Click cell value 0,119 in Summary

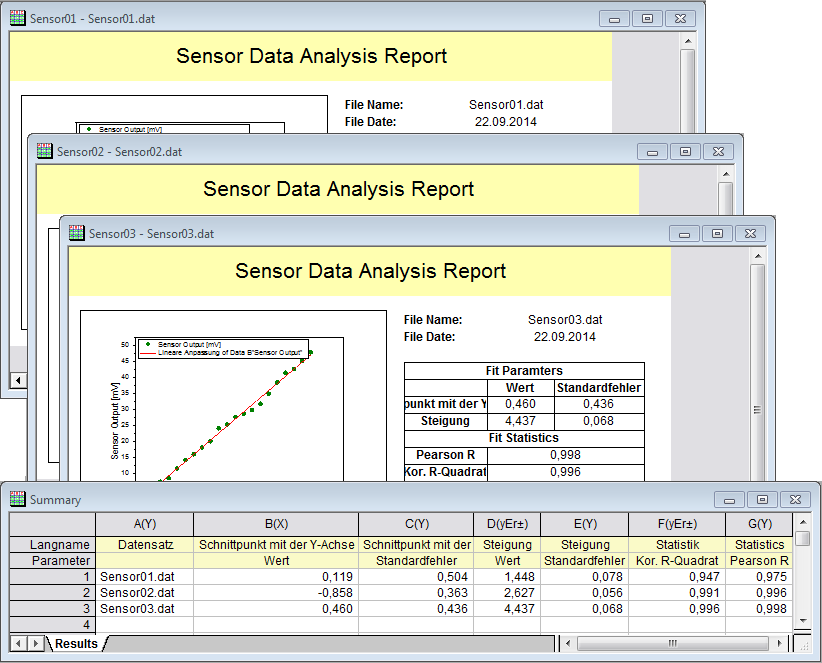[276, 577]
